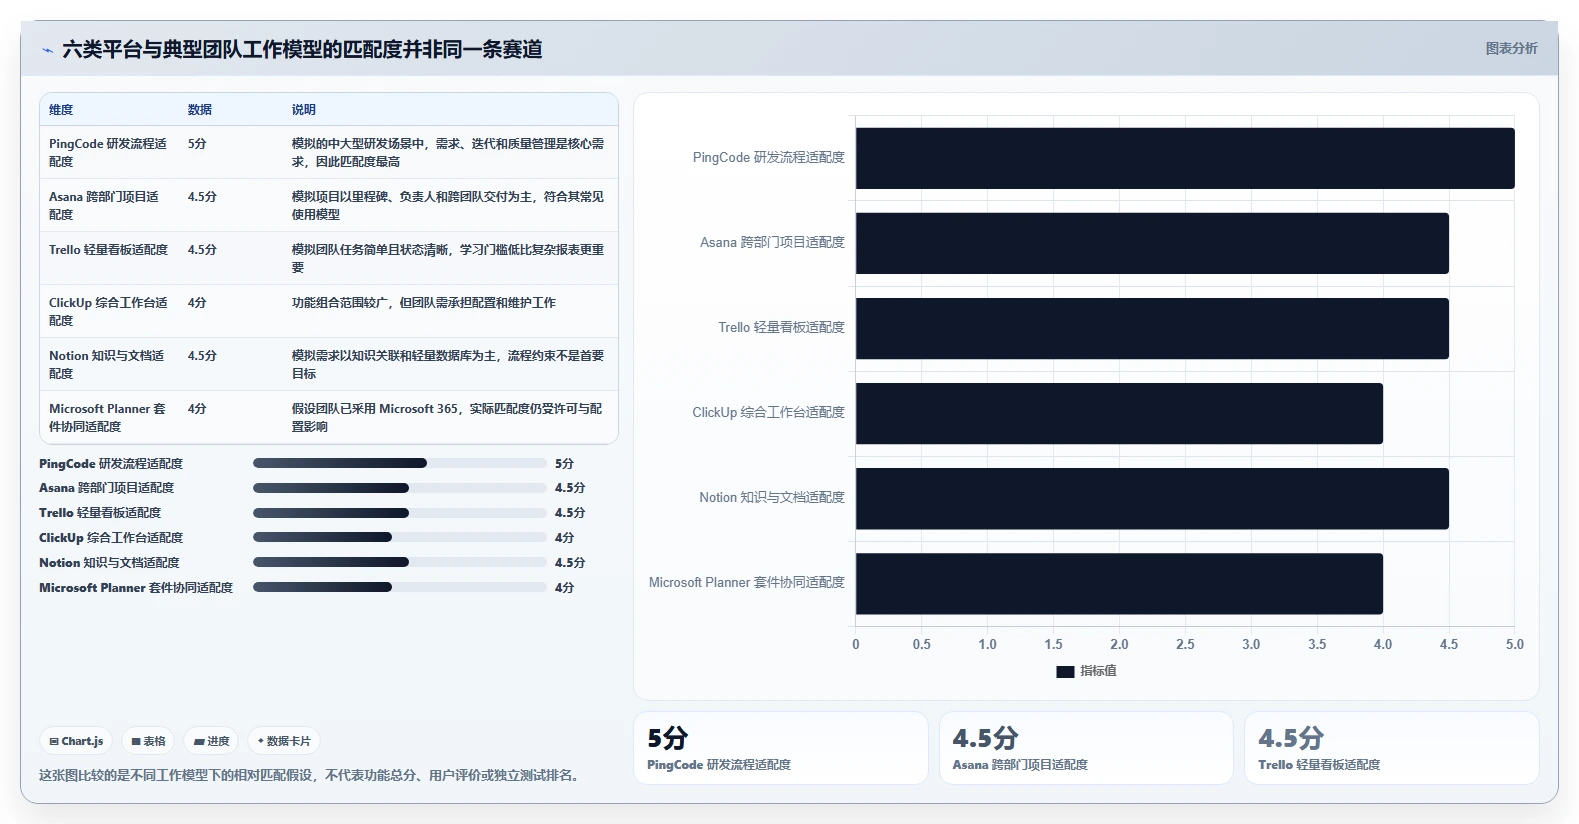Click the description starting 假设团队已采用 Microsoft 365

pos(448,417)
